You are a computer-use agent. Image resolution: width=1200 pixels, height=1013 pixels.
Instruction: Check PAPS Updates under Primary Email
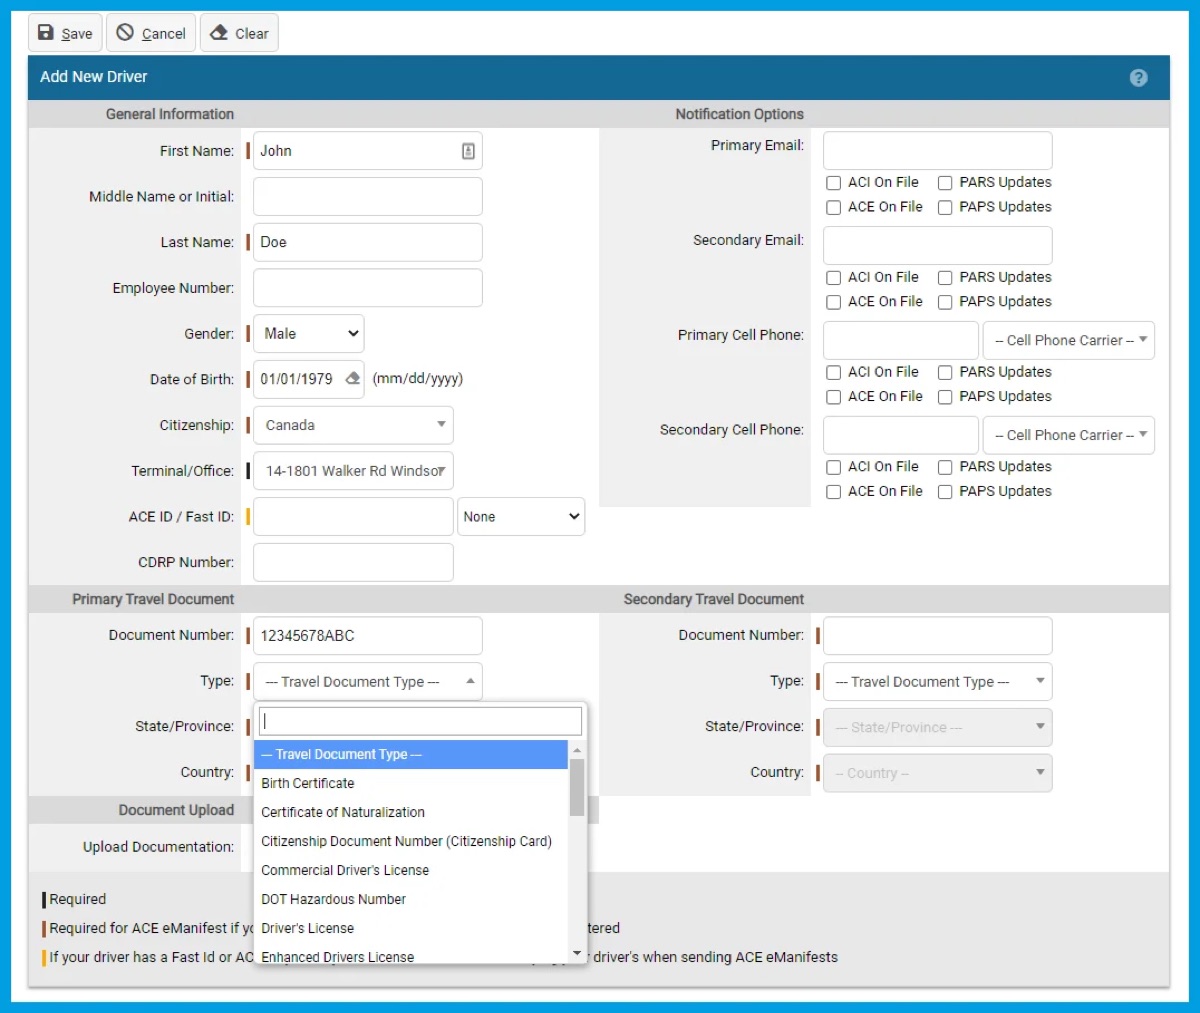coord(944,208)
